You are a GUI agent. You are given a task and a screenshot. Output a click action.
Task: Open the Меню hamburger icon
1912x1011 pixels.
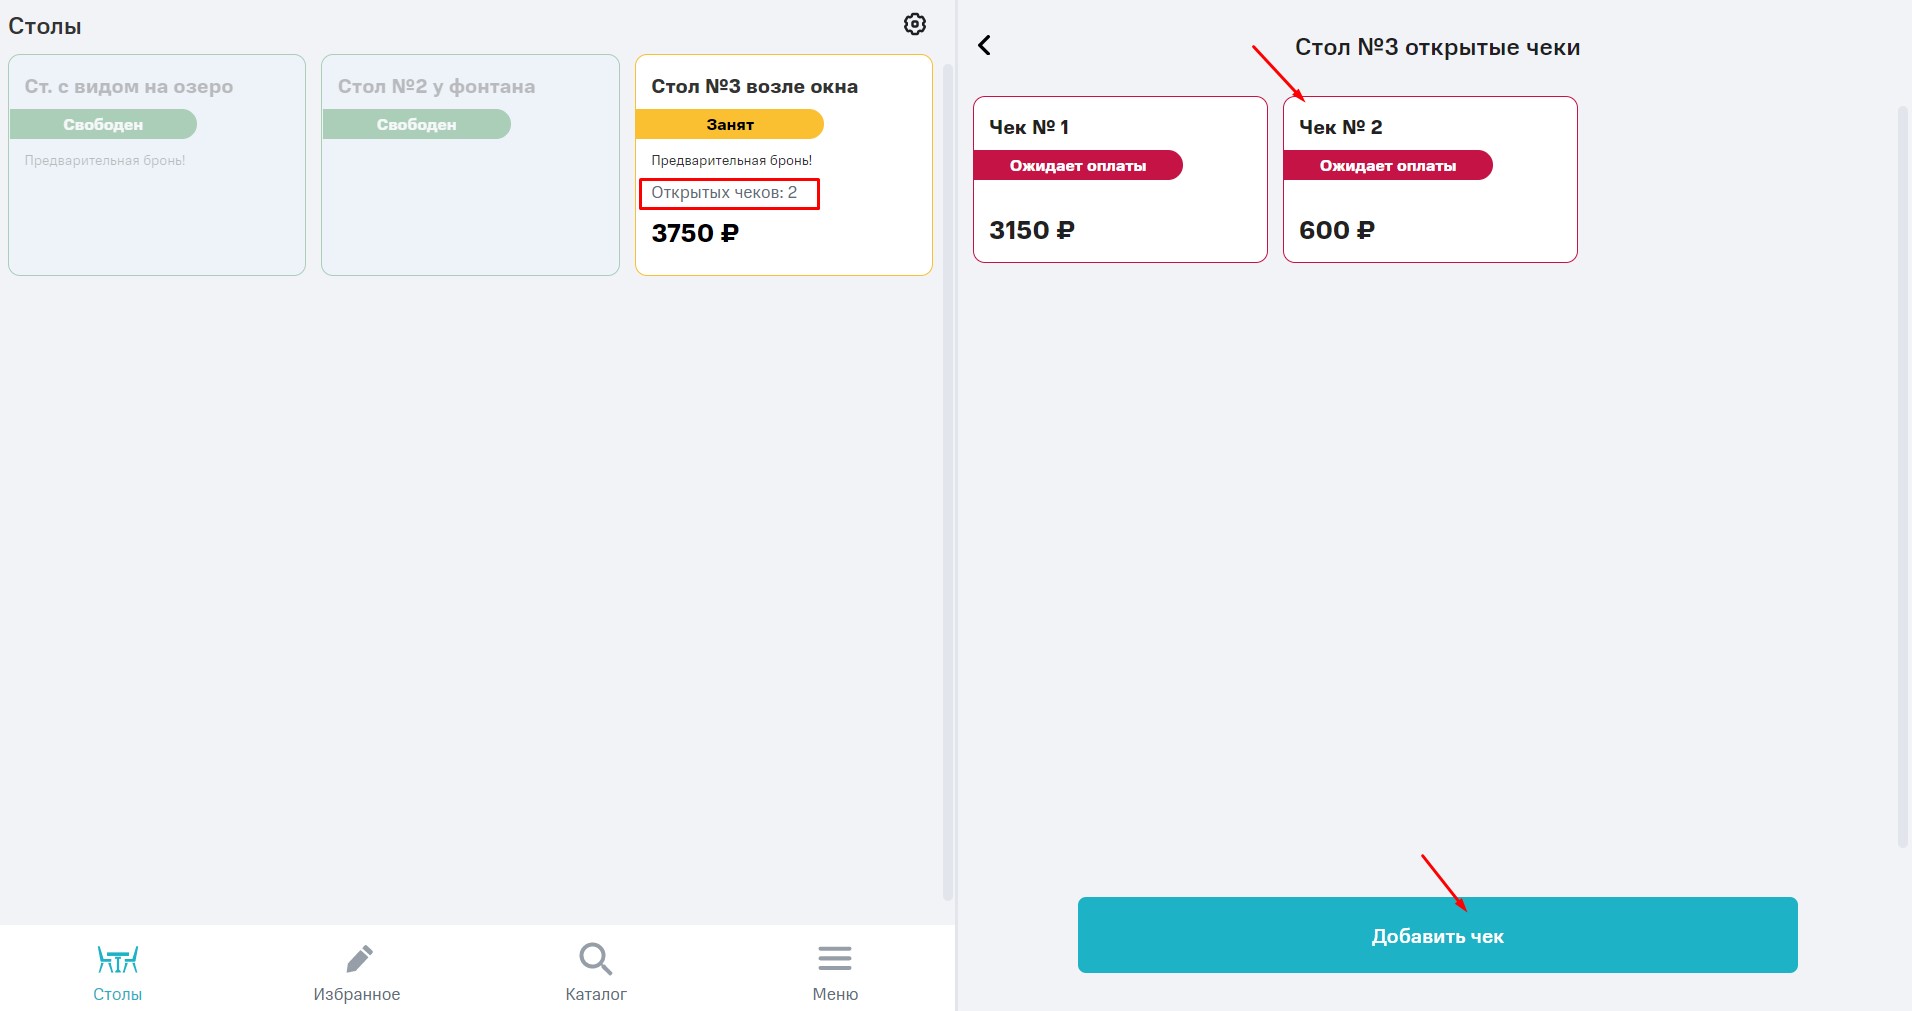tap(835, 959)
